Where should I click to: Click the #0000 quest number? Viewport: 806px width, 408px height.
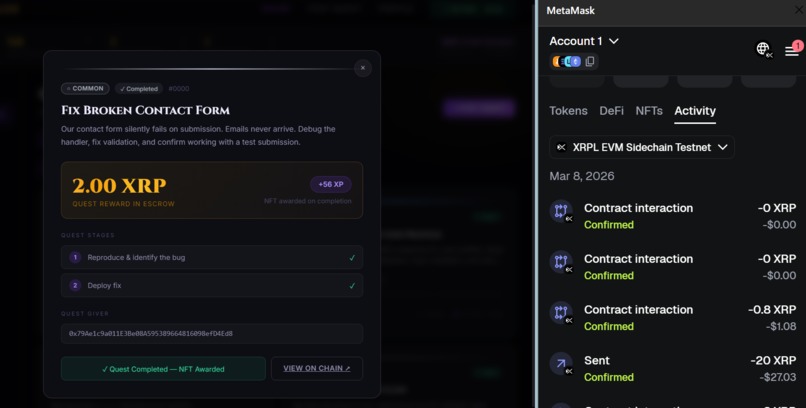pos(178,89)
